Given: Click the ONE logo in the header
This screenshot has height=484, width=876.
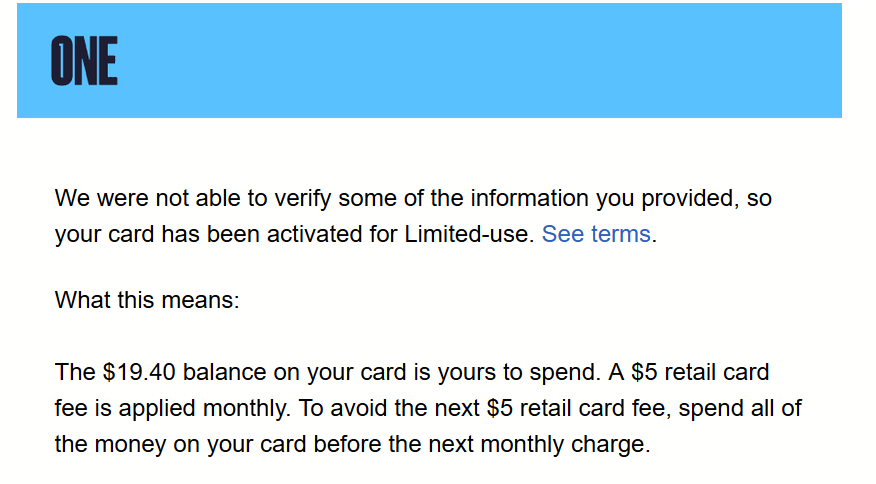Looking at the screenshot, I should click(x=84, y=61).
